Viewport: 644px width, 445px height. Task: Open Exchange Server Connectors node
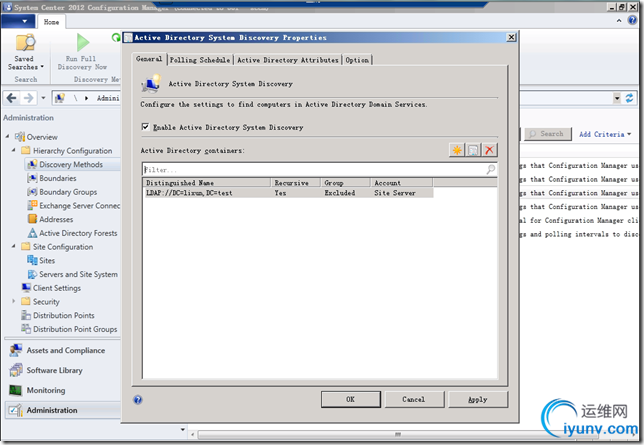pyautogui.click(x=79, y=205)
